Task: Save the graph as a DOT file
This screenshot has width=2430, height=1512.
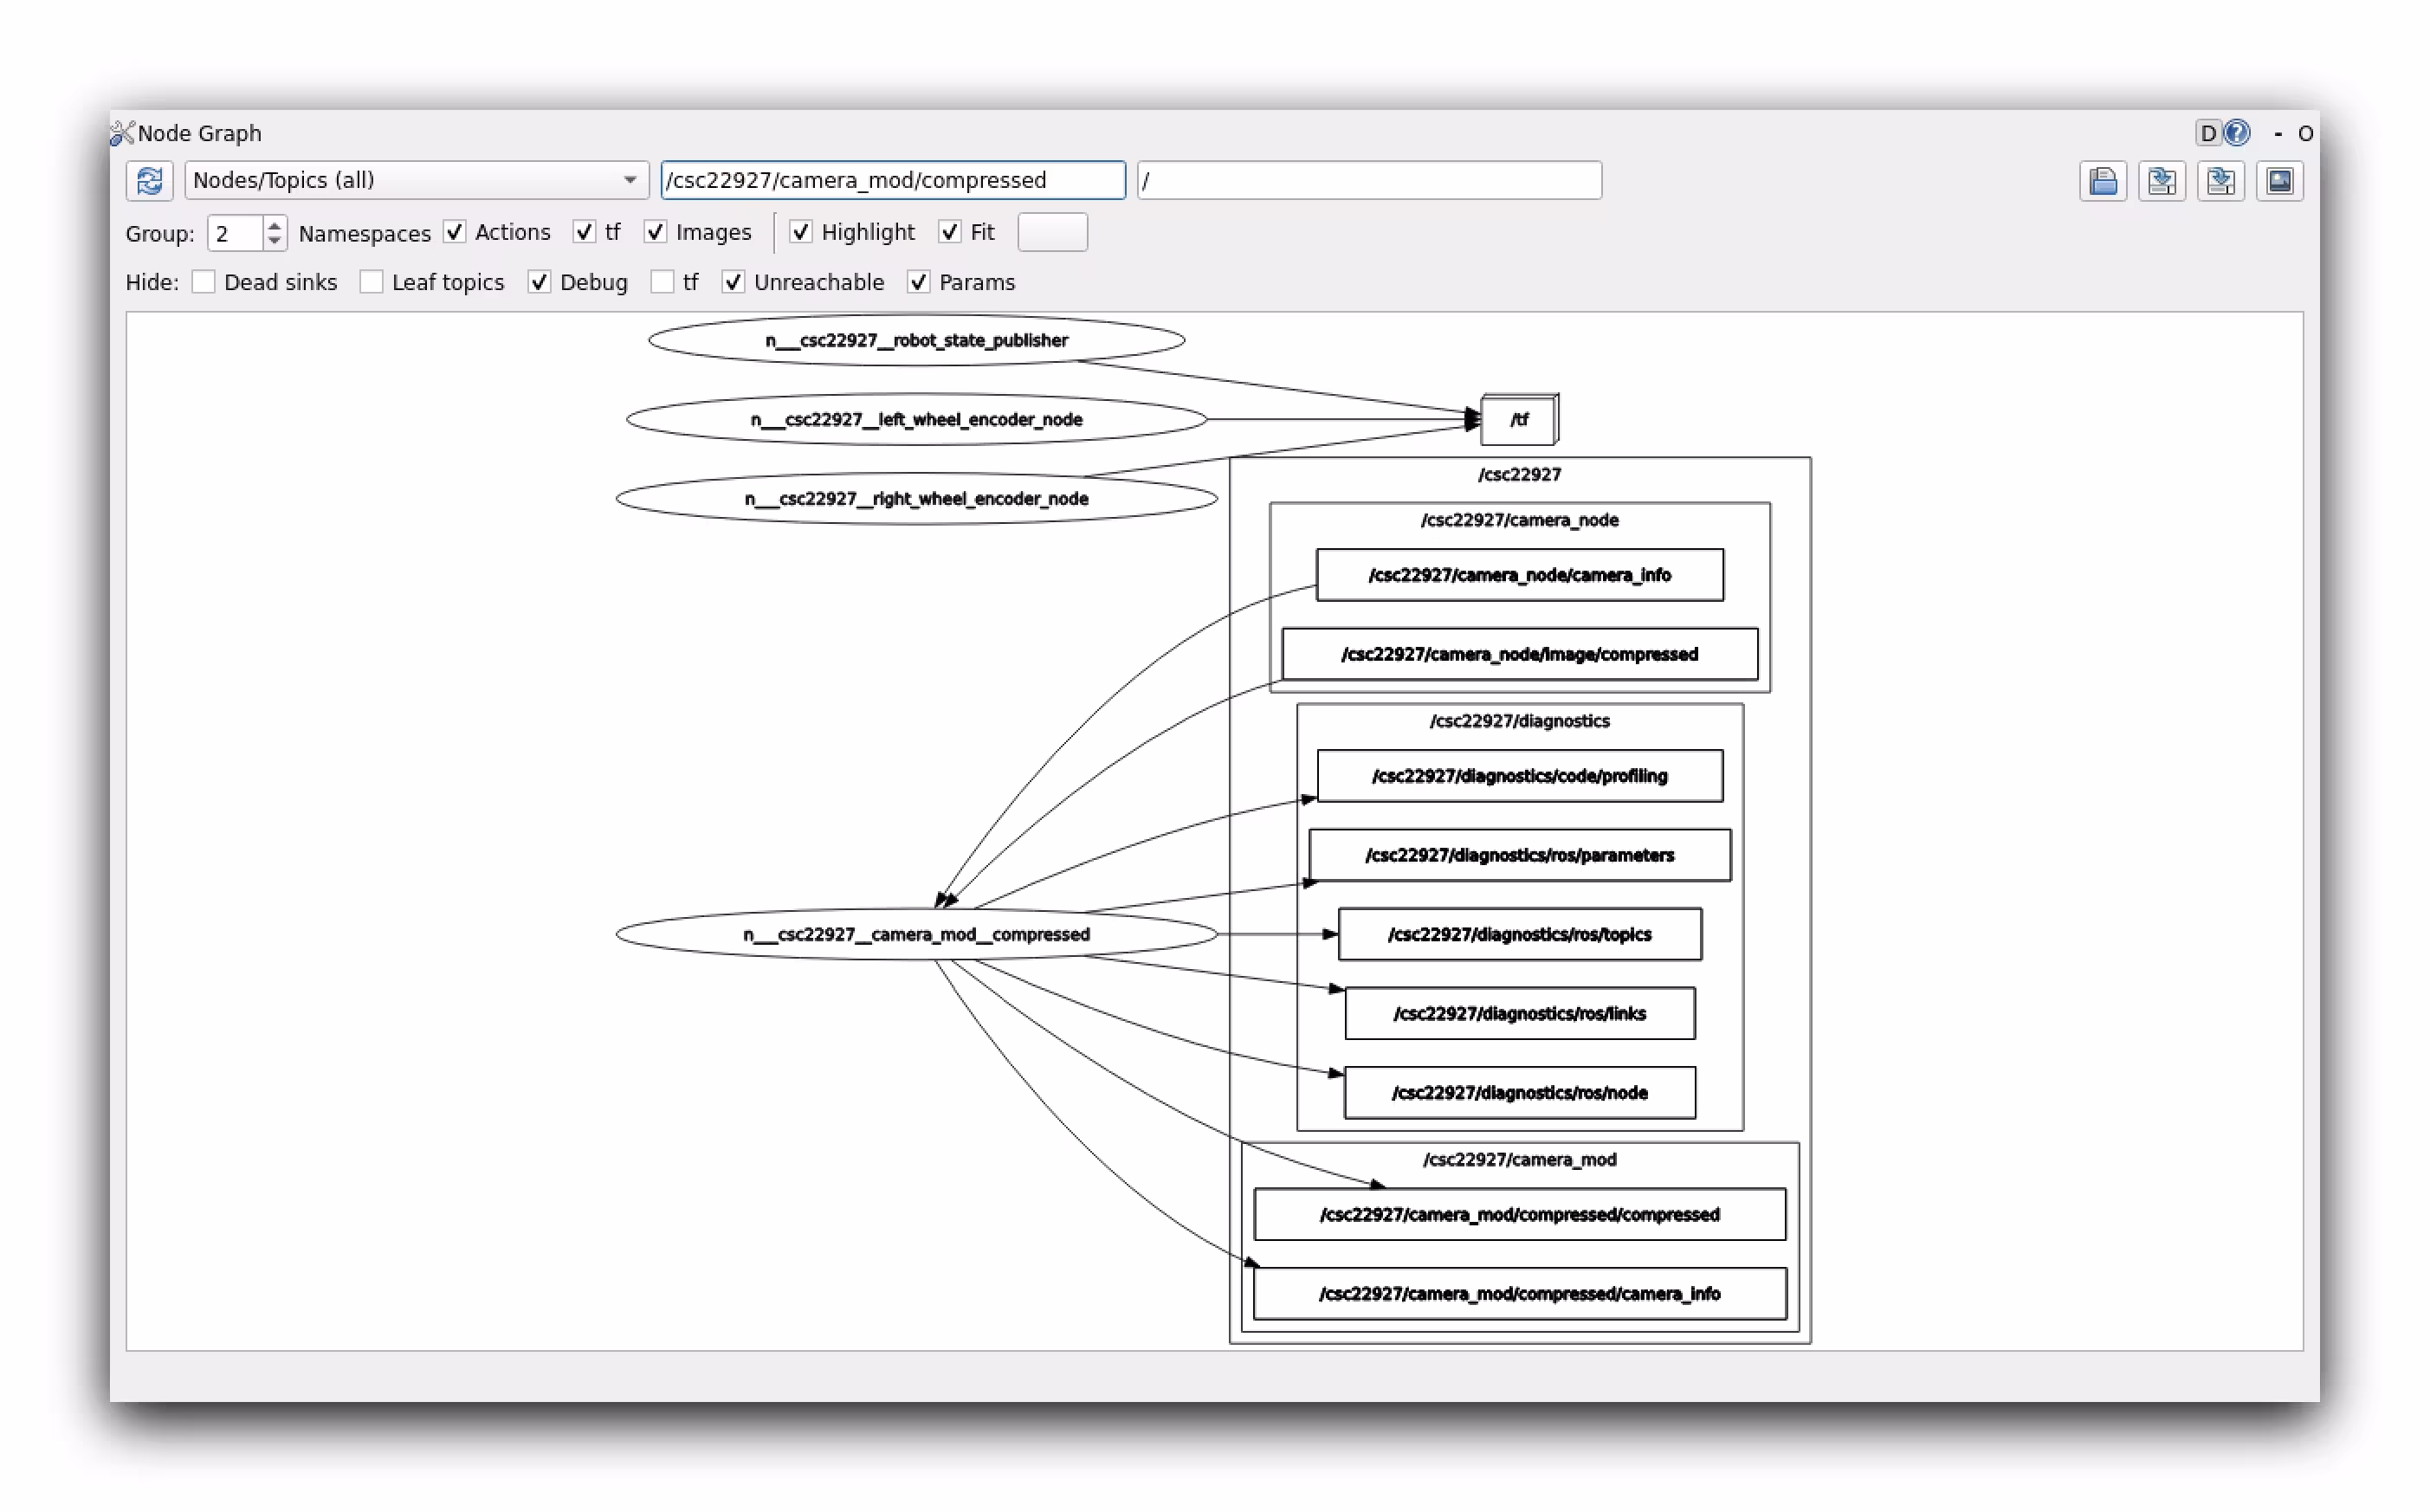Action: 2162,181
